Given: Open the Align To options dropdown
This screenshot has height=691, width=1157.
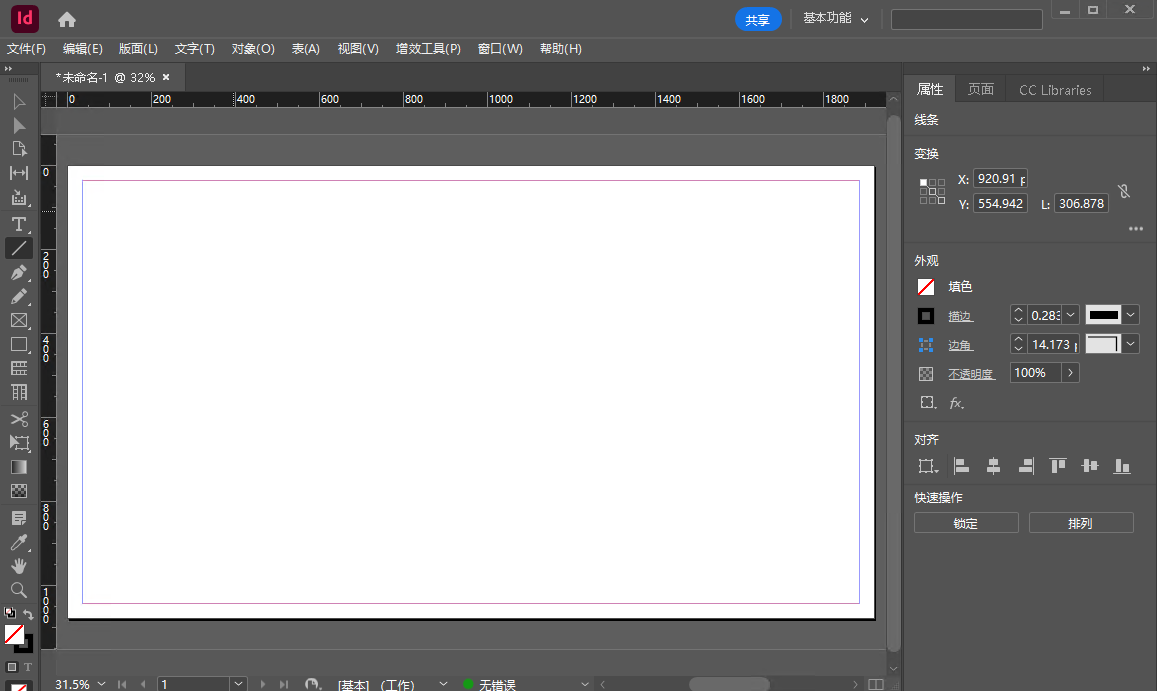Looking at the screenshot, I should pos(928,466).
